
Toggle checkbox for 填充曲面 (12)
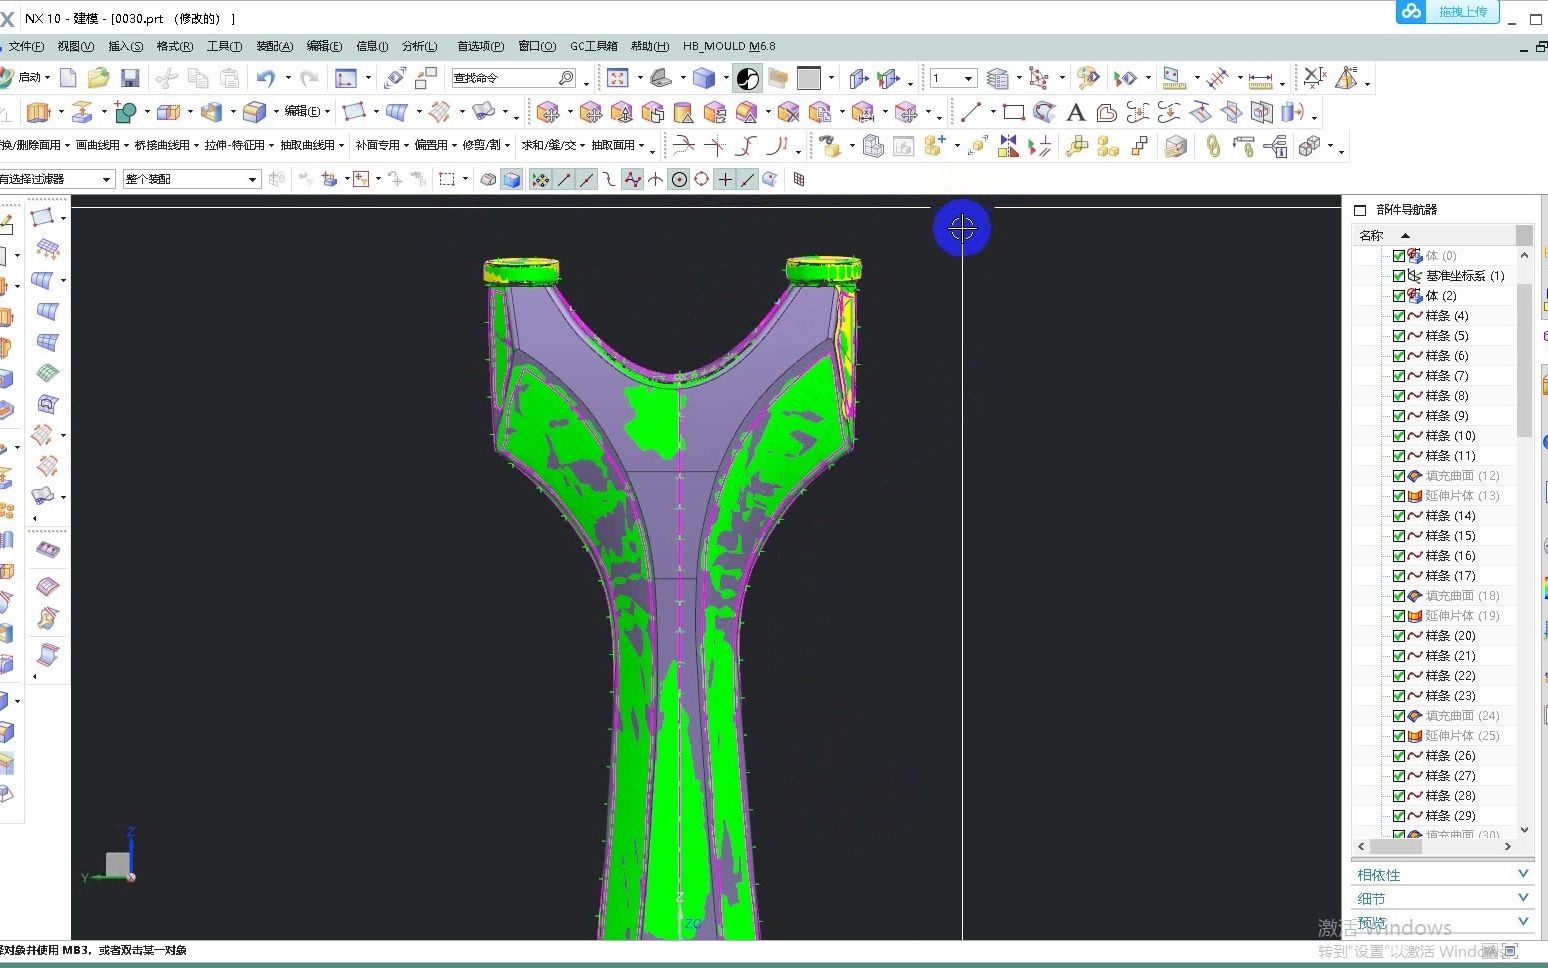pyautogui.click(x=1399, y=476)
